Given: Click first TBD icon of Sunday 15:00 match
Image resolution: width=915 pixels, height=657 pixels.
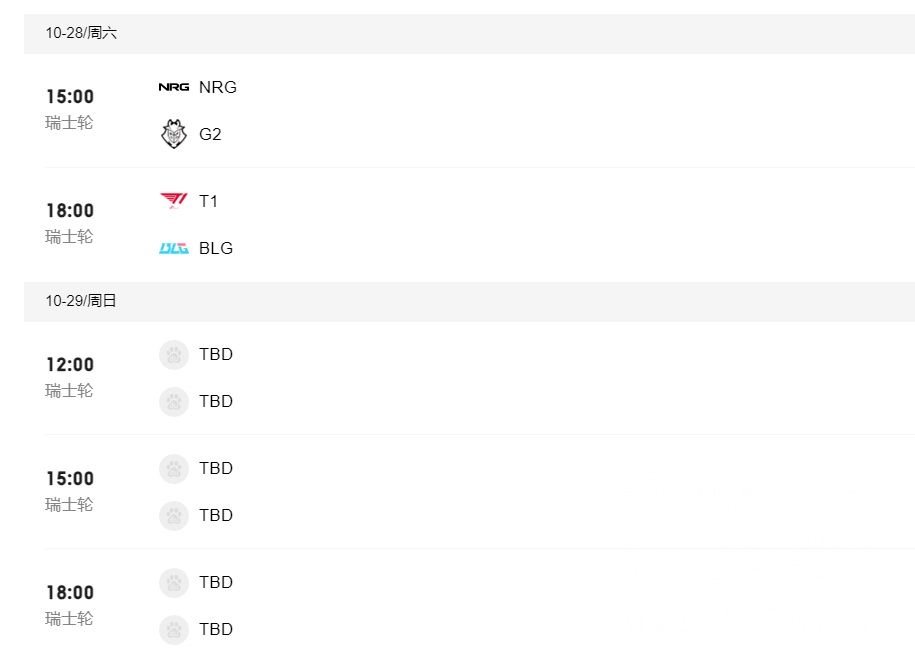Looking at the screenshot, I should [x=174, y=468].
